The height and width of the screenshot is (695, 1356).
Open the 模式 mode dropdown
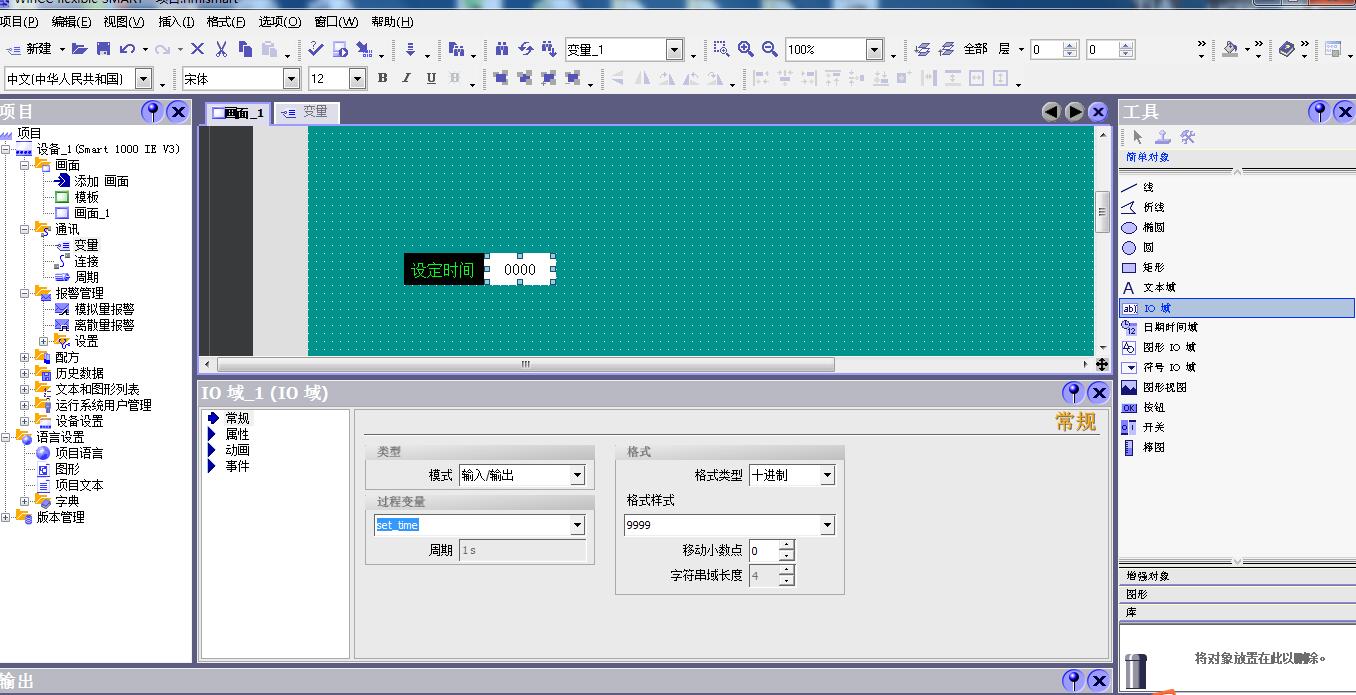(x=577, y=476)
